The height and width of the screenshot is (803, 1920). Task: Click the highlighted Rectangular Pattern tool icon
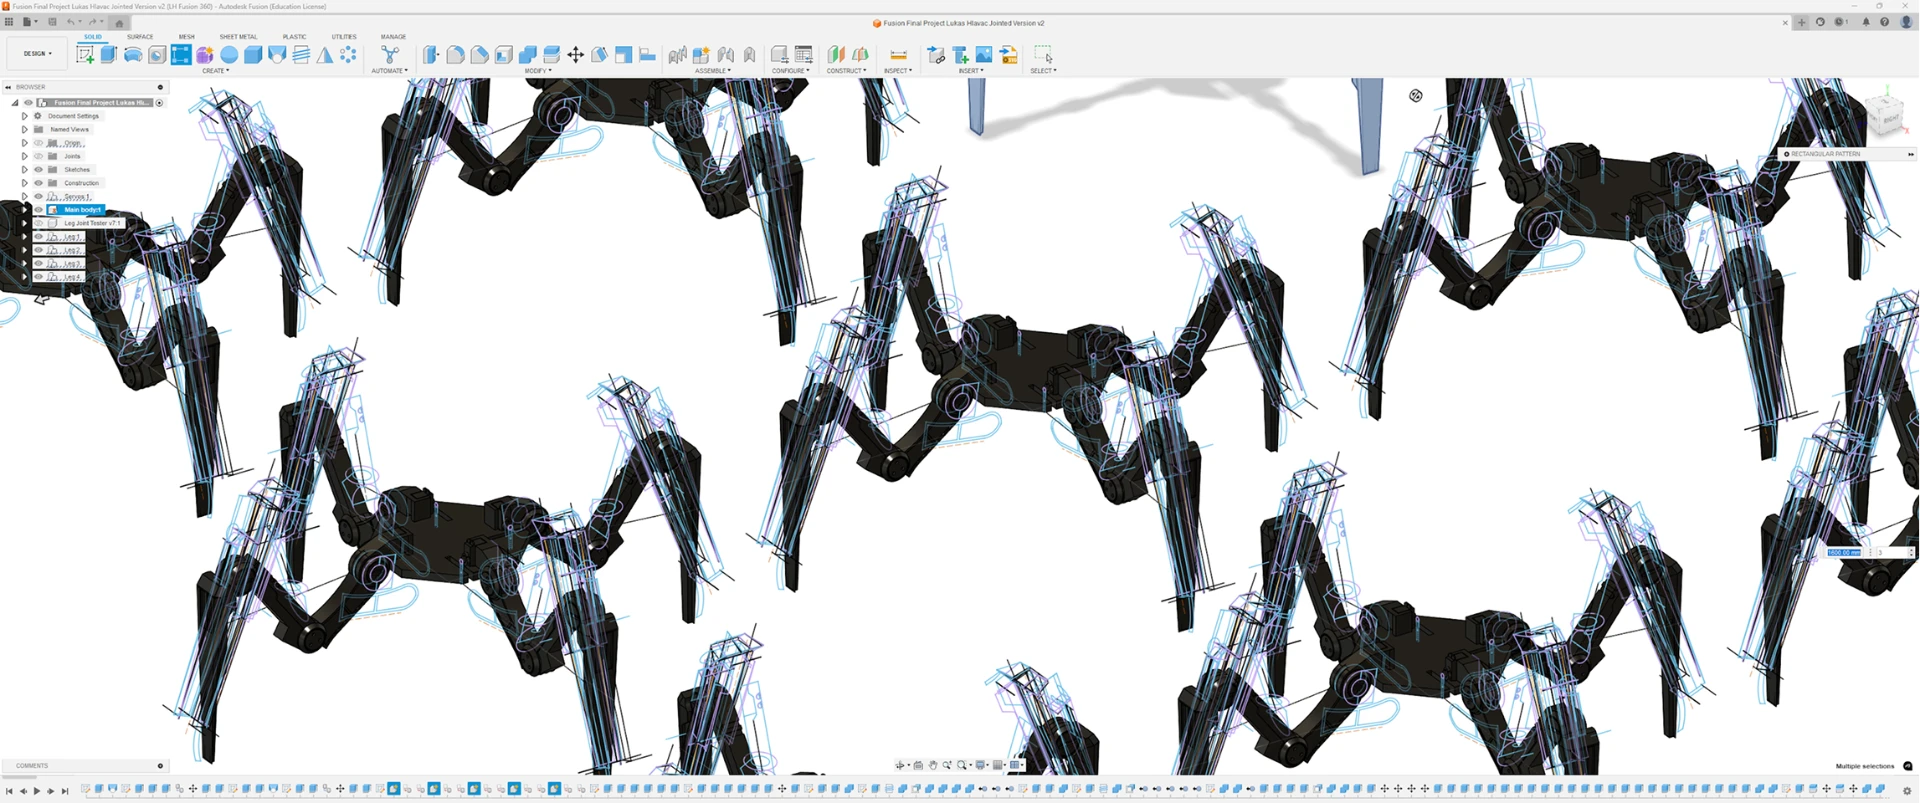click(181, 55)
